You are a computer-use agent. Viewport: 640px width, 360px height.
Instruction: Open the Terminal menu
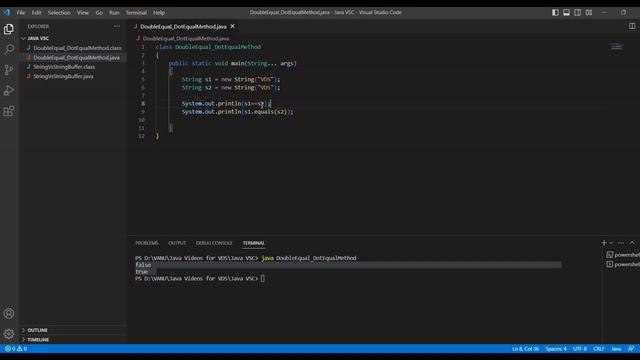[x=136, y=12]
